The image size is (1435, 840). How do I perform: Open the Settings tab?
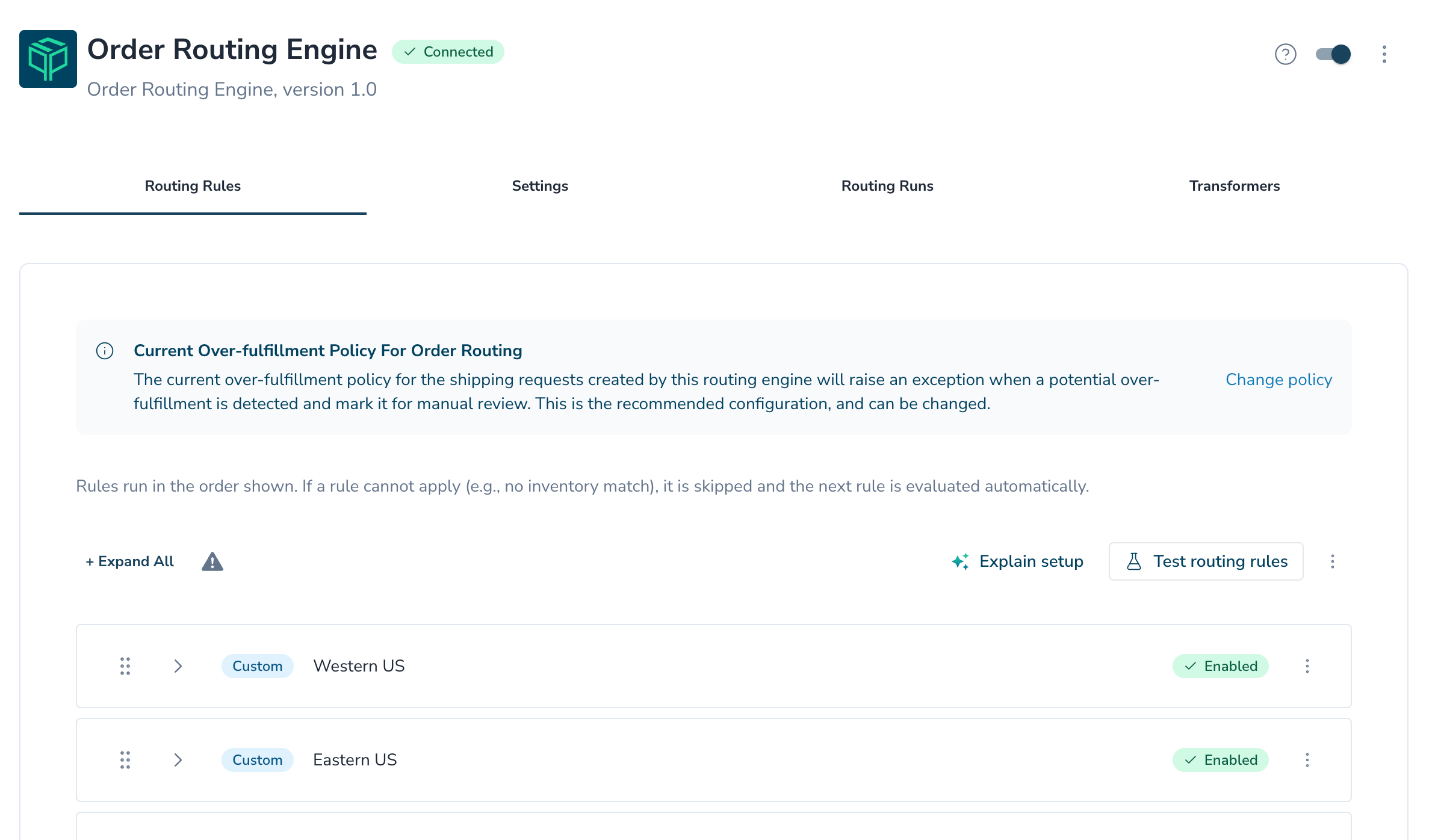coord(540,186)
